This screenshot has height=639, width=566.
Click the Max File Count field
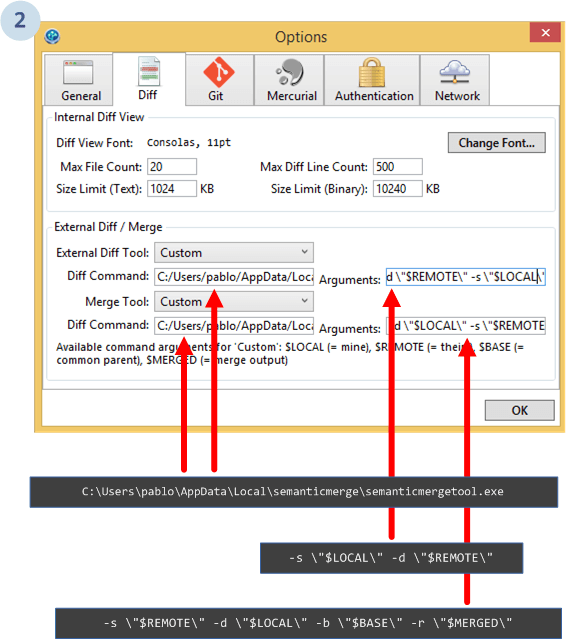(172, 167)
